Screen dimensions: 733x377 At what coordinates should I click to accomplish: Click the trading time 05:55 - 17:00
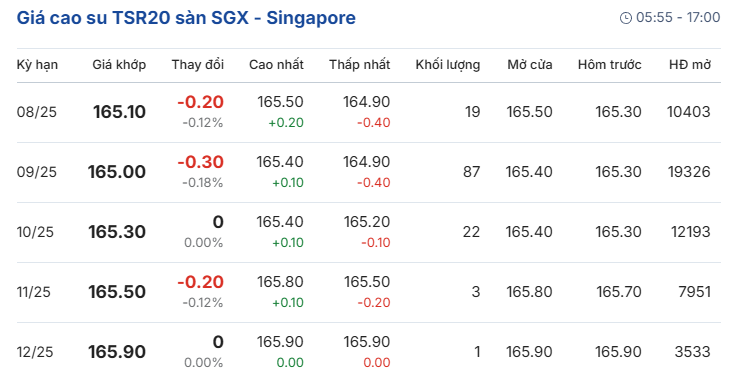(678, 18)
